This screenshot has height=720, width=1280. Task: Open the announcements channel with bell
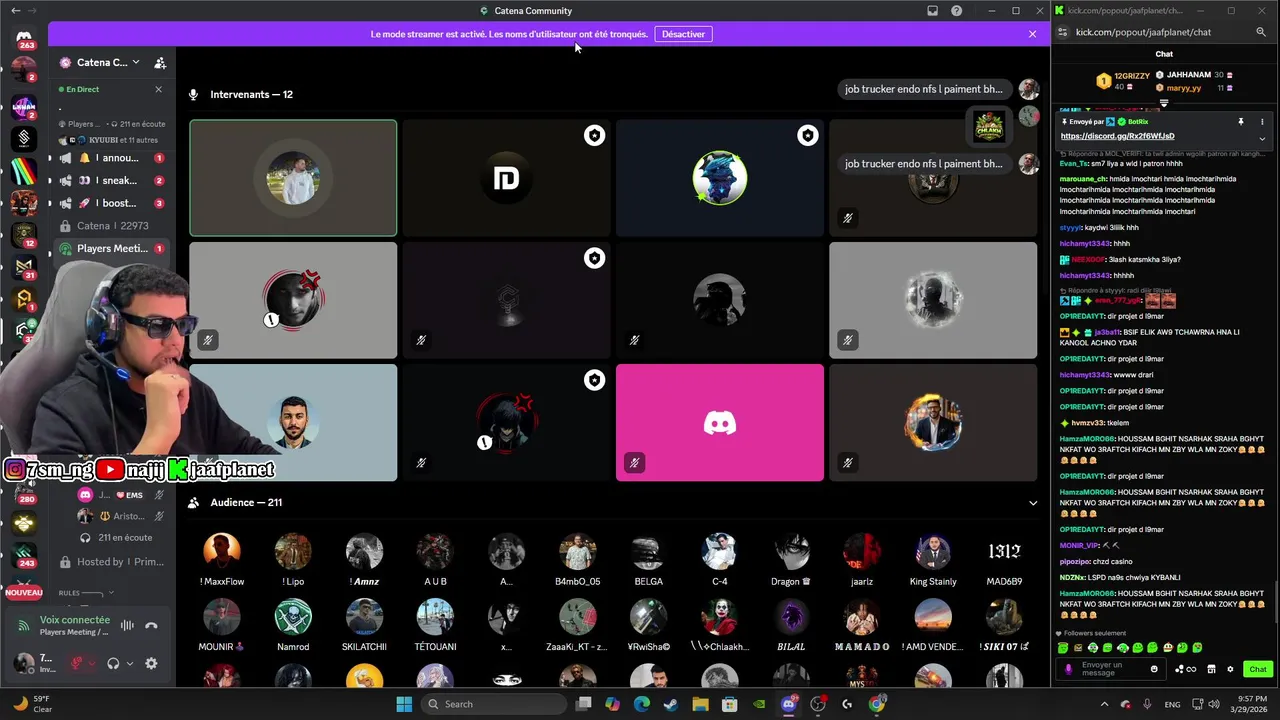pos(112,158)
